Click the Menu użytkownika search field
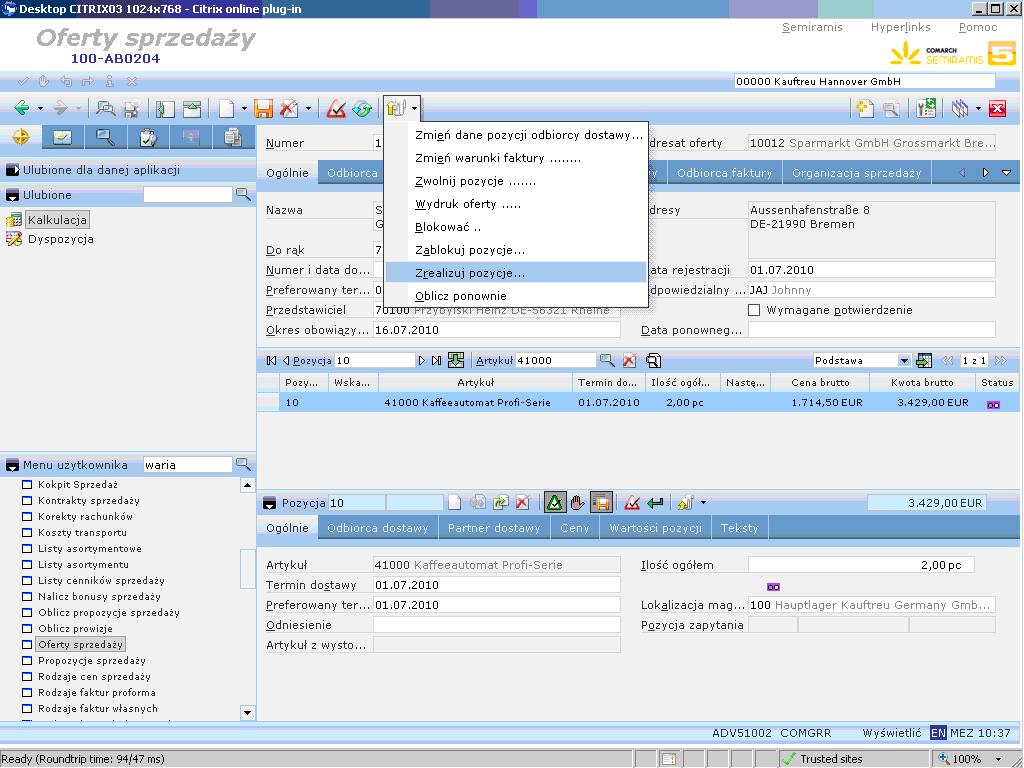Viewport: 1024px width, 768px height. [187, 465]
